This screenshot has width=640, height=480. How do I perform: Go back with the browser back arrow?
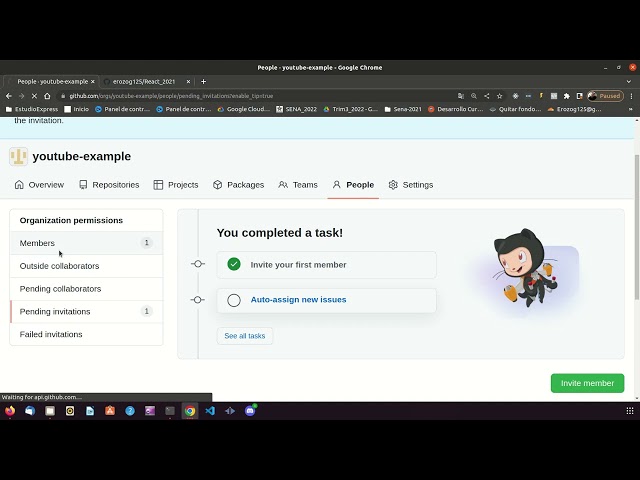9,96
